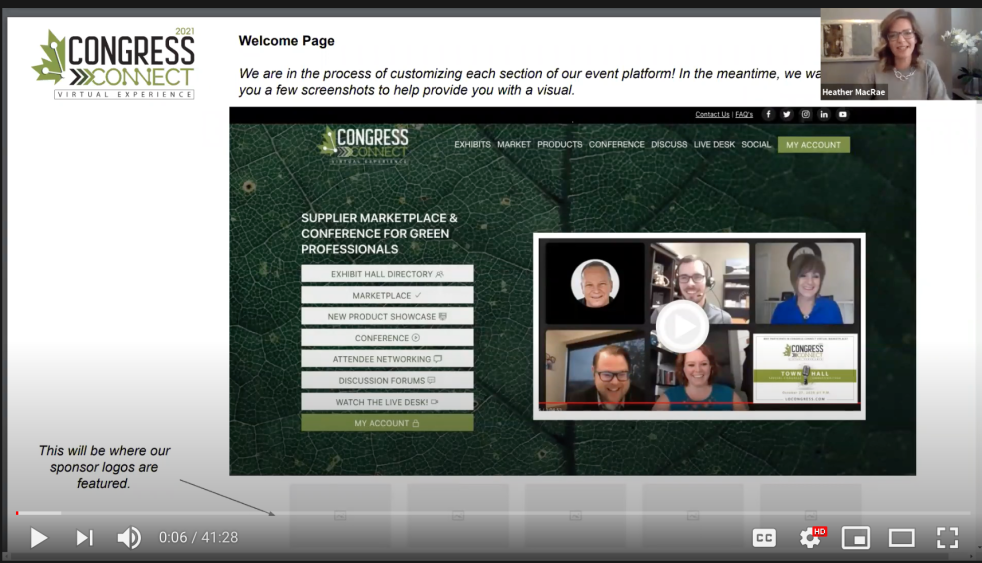This screenshot has height=563, width=982.
Task: Enable miniplayer mode
Action: (x=856, y=538)
